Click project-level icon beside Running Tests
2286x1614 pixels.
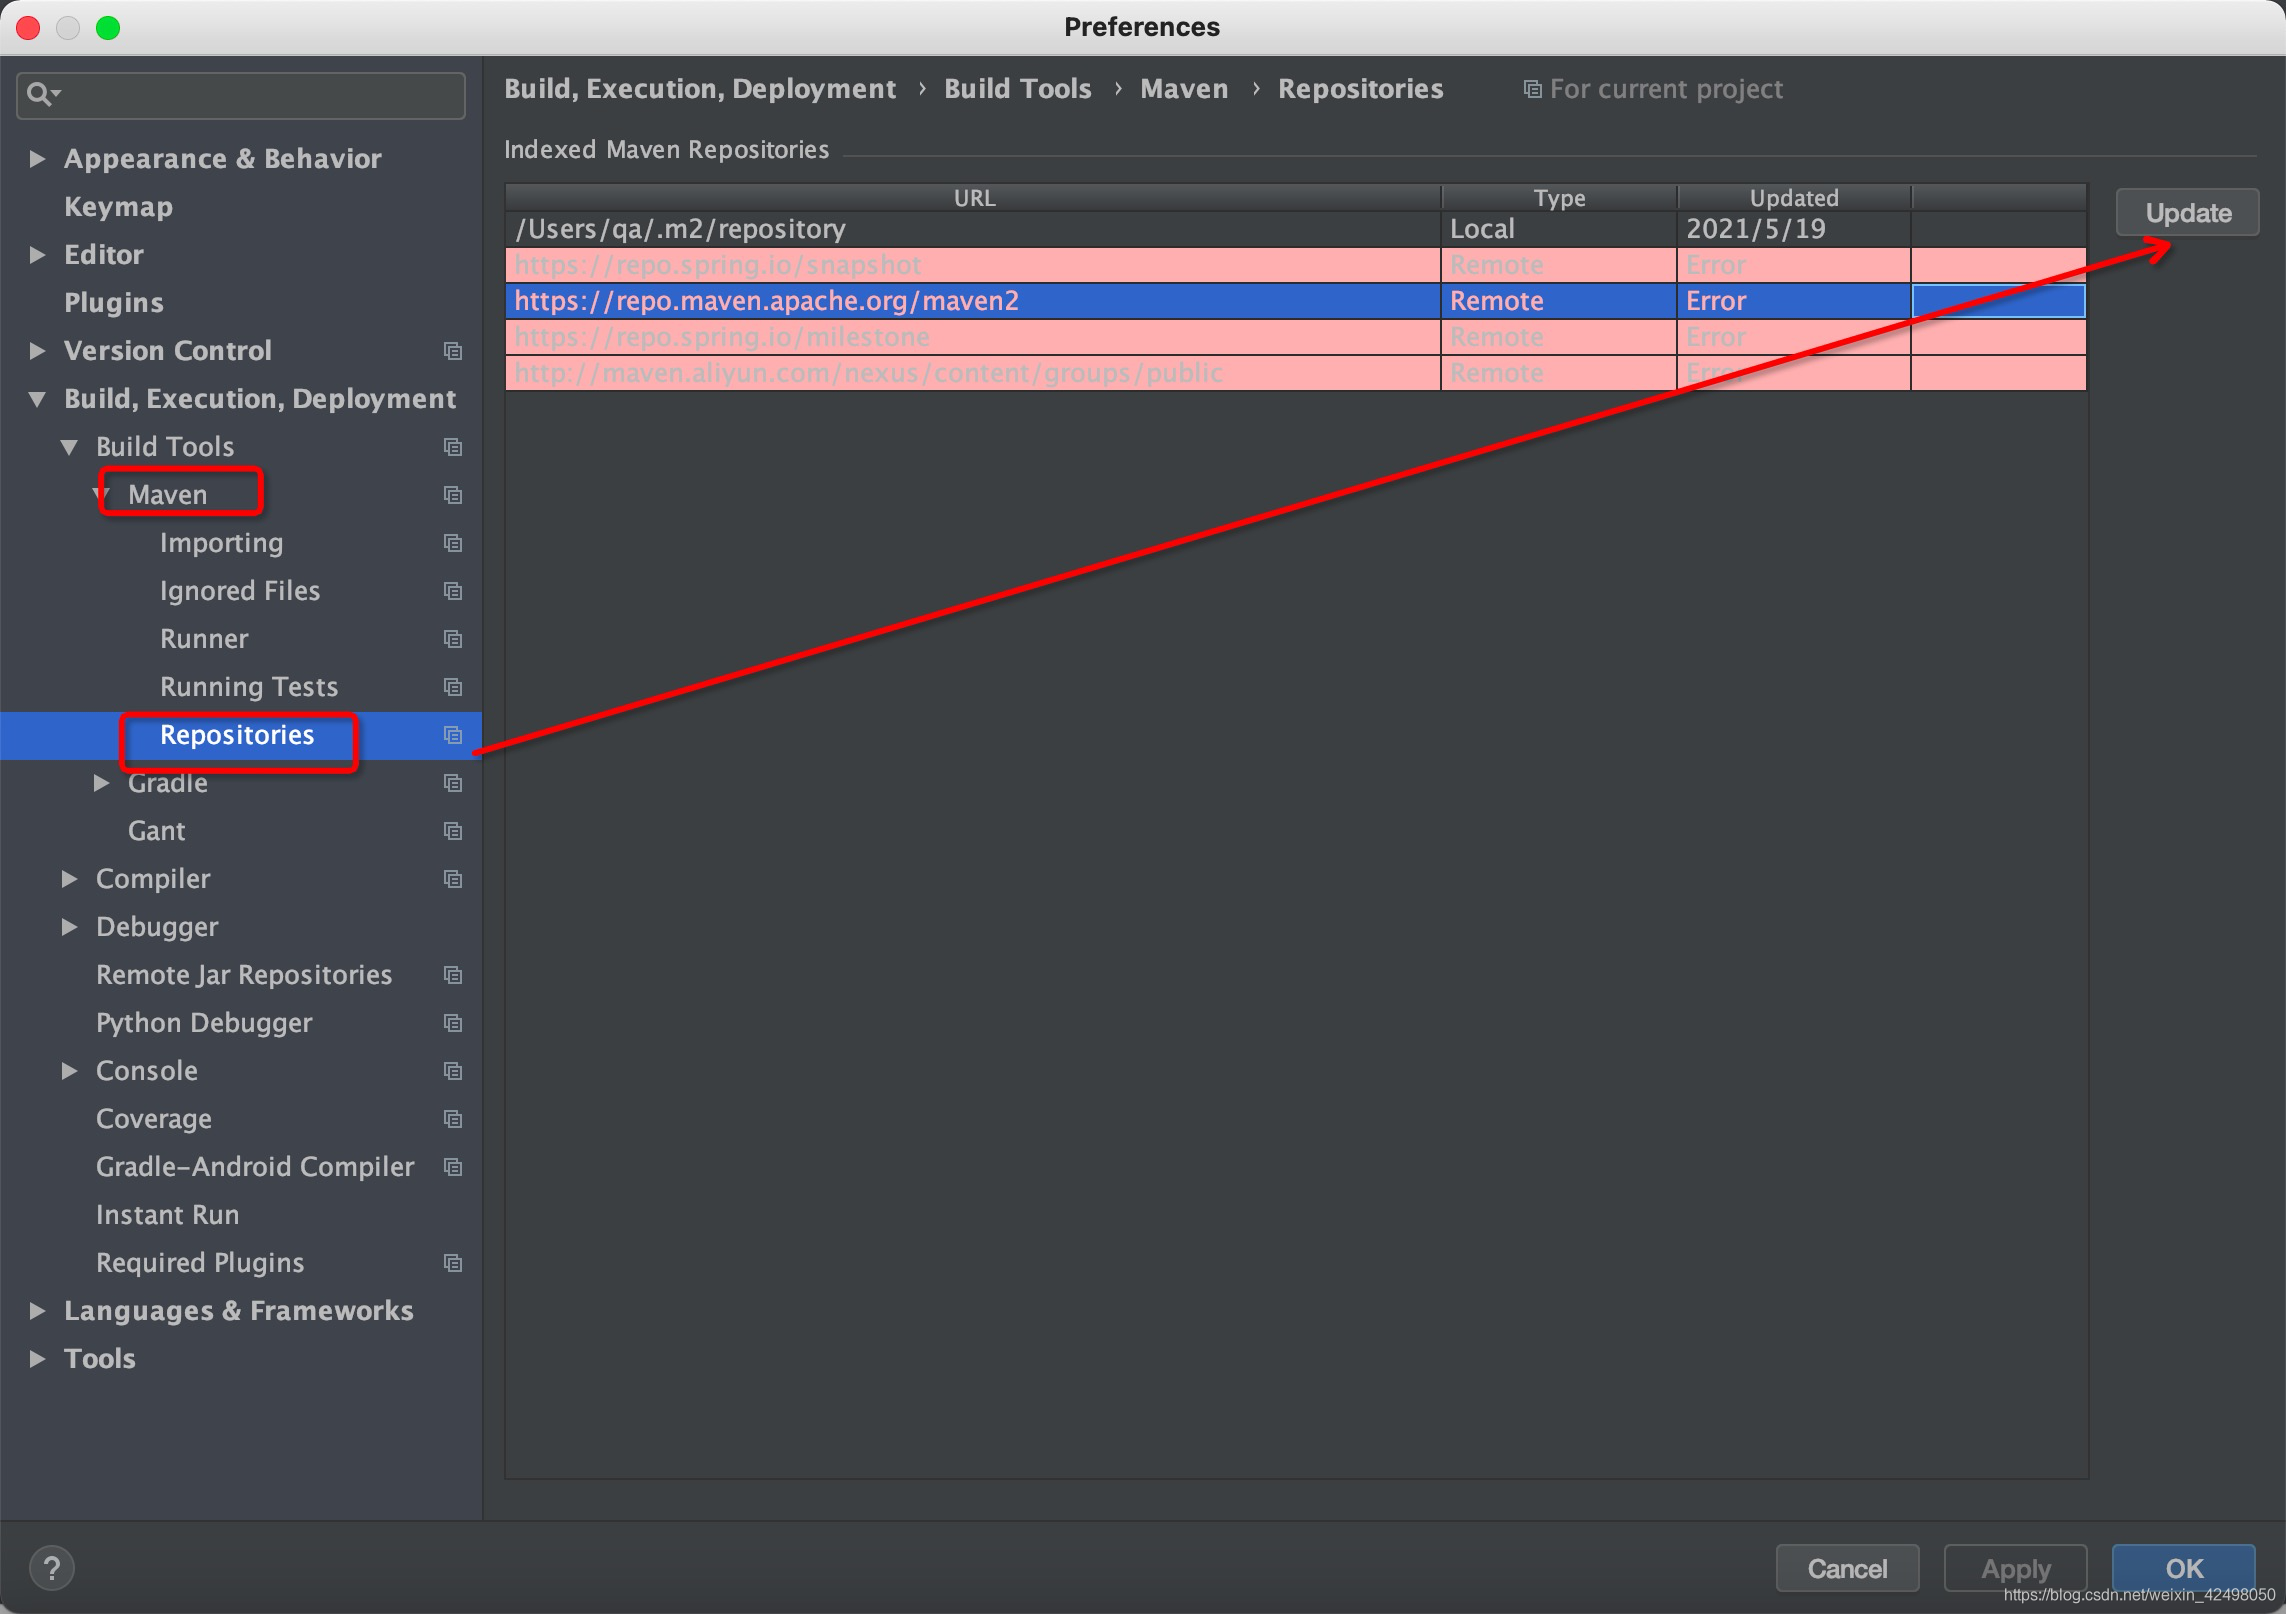coord(453,687)
